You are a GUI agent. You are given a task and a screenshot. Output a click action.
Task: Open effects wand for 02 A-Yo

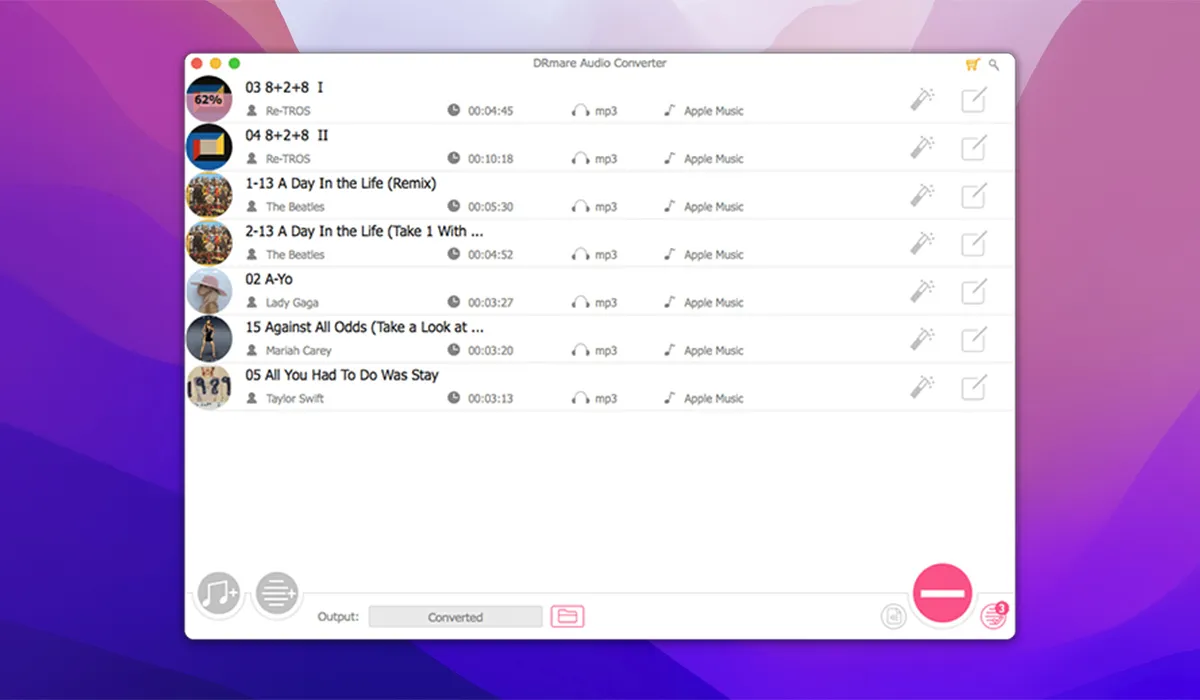tap(922, 291)
